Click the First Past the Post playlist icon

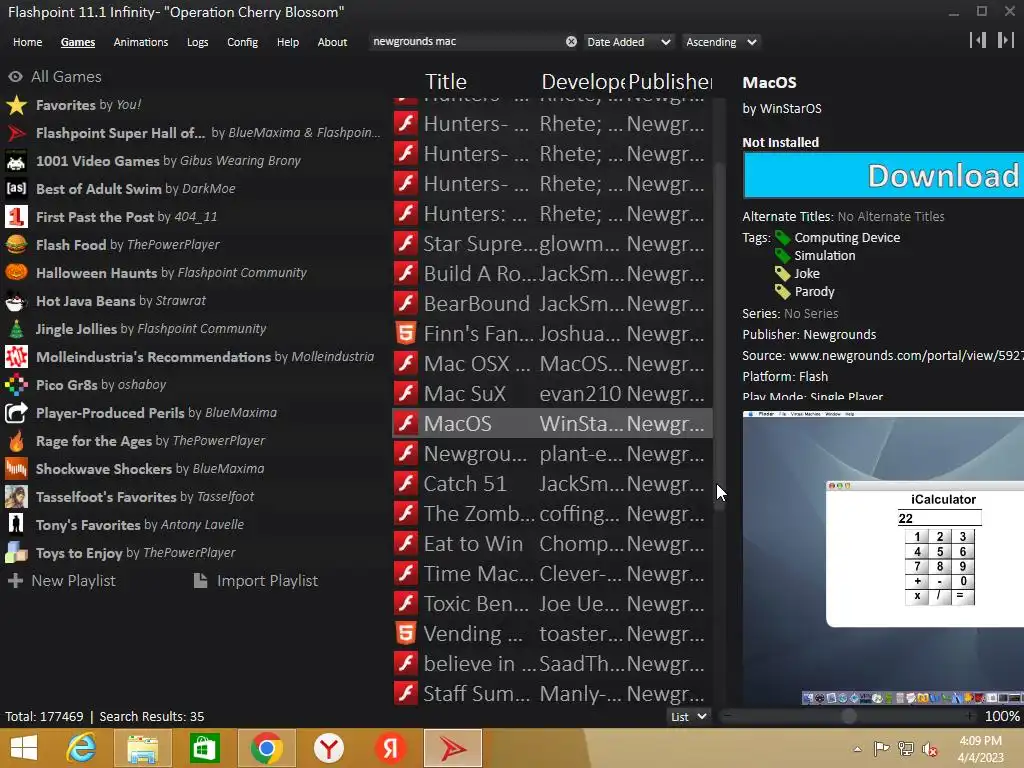pyautogui.click(x=16, y=217)
